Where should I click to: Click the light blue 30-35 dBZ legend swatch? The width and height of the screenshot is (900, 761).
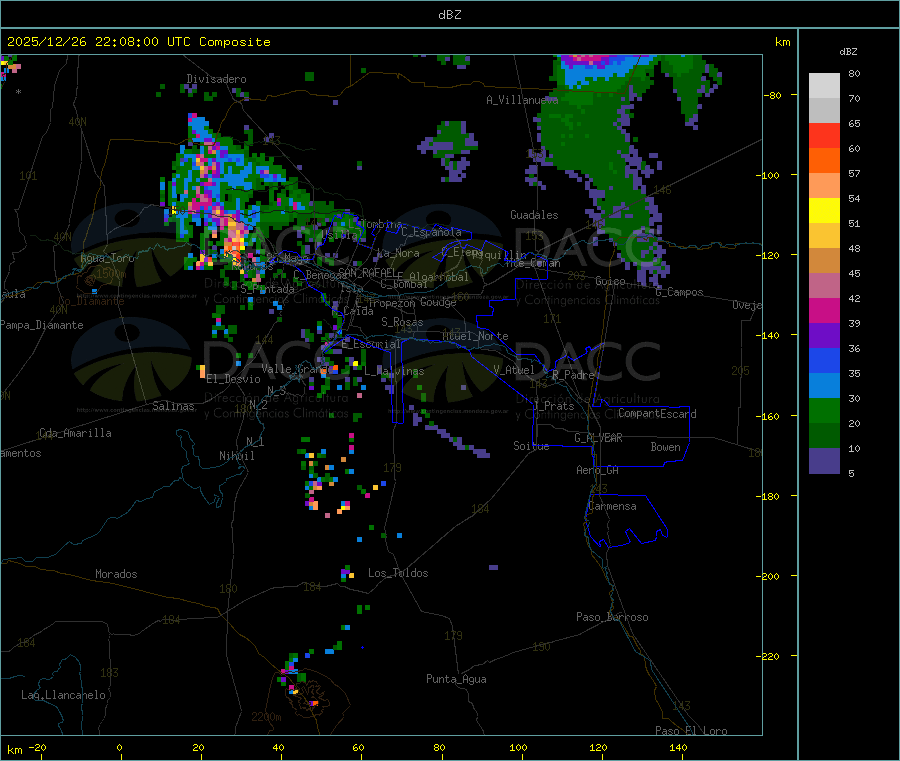pyautogui.click(x=824, y=386)
